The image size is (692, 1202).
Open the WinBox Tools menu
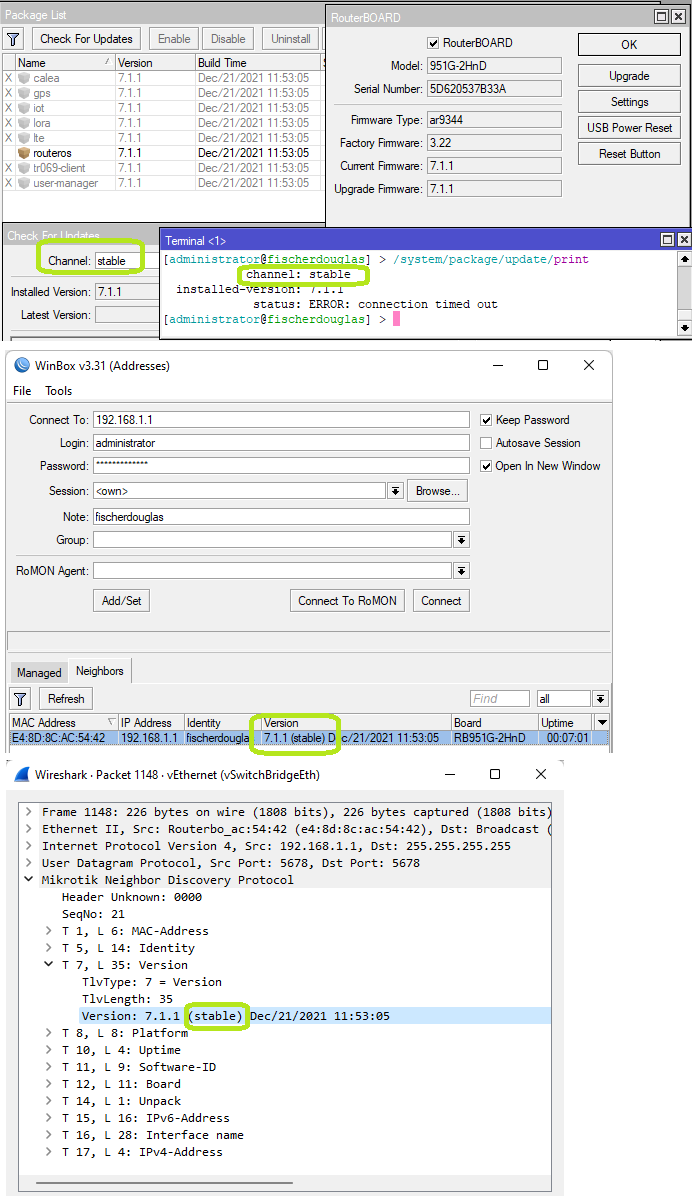click(59, 391)
